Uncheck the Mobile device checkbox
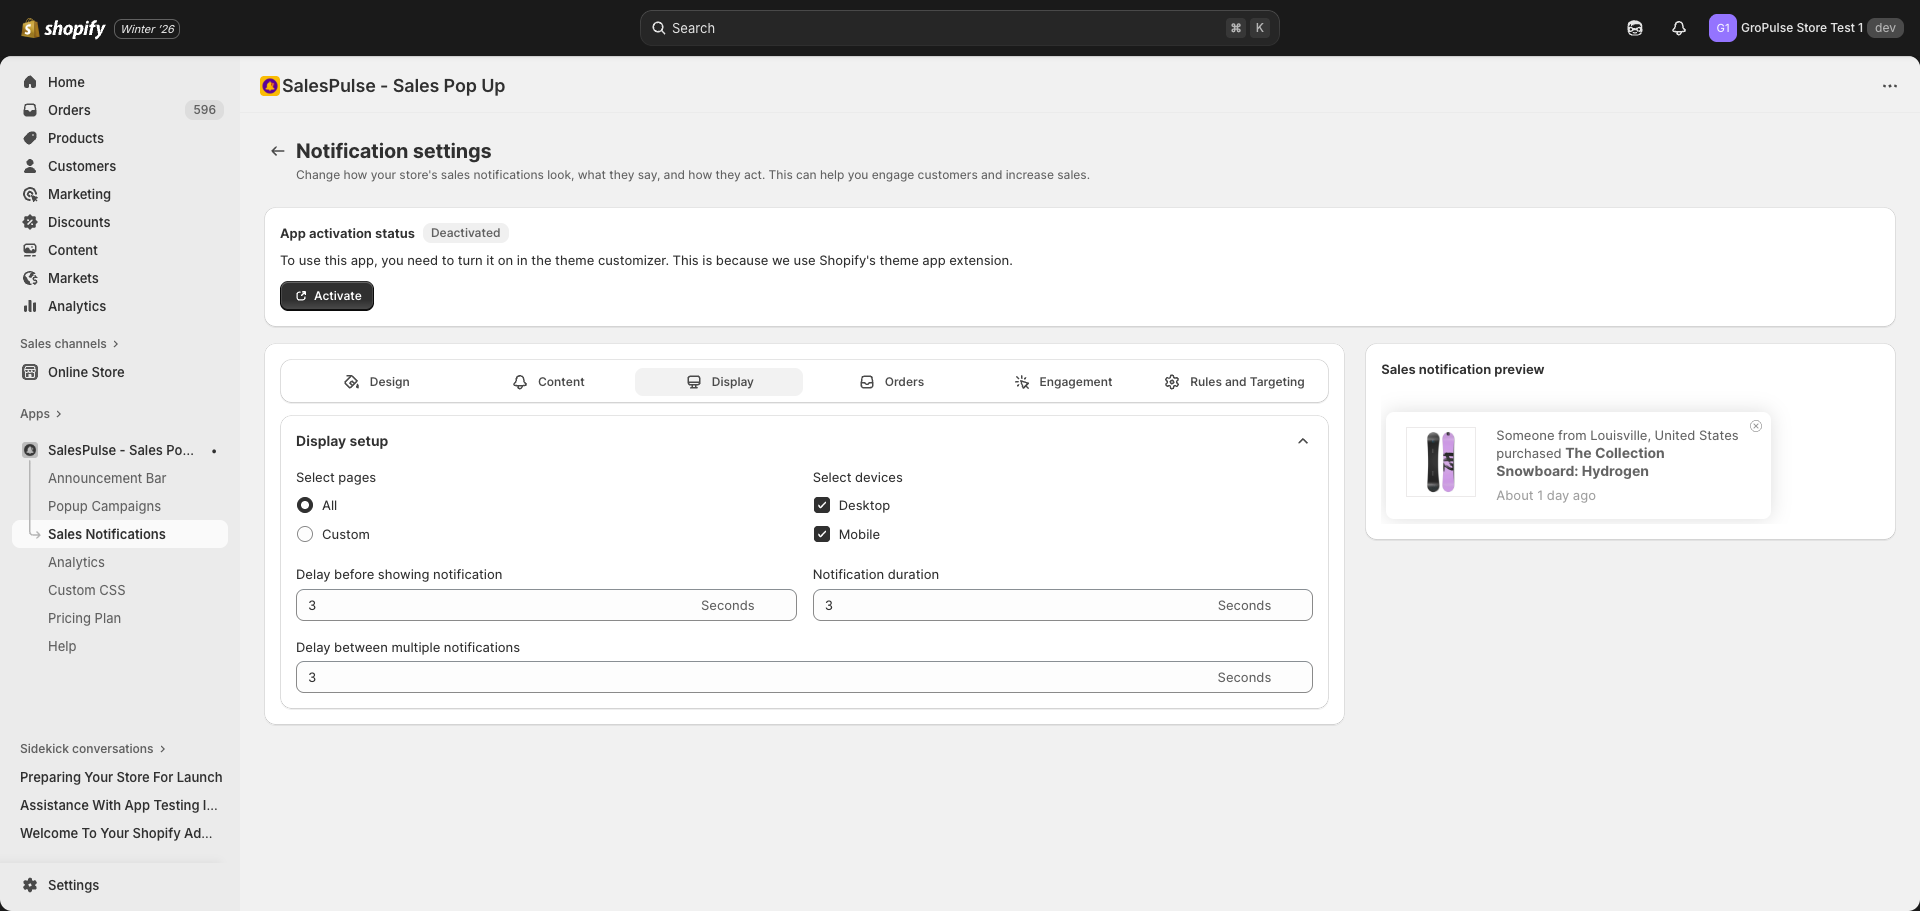Screen dimensions: 1920x911 [822, 535]
